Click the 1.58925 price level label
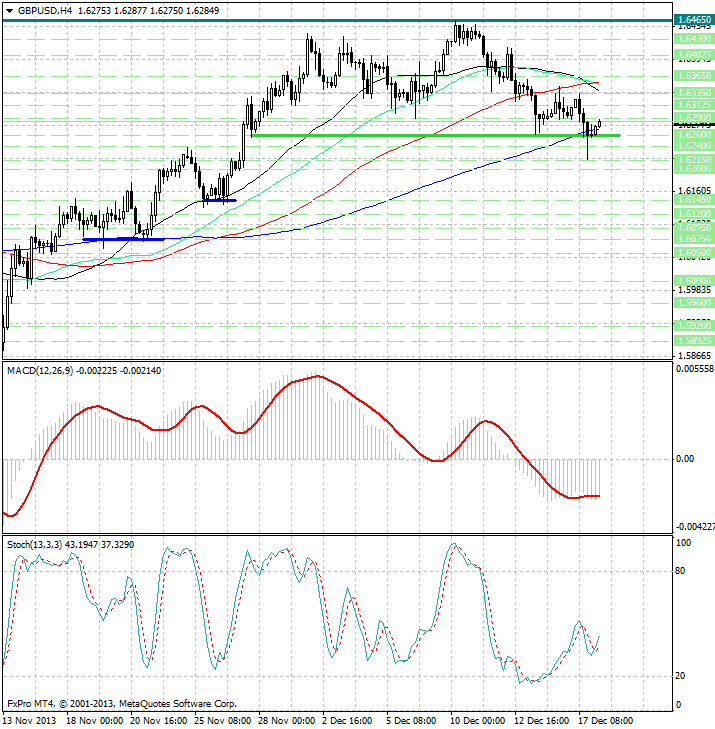715x729 pixels. click(694, 341)
